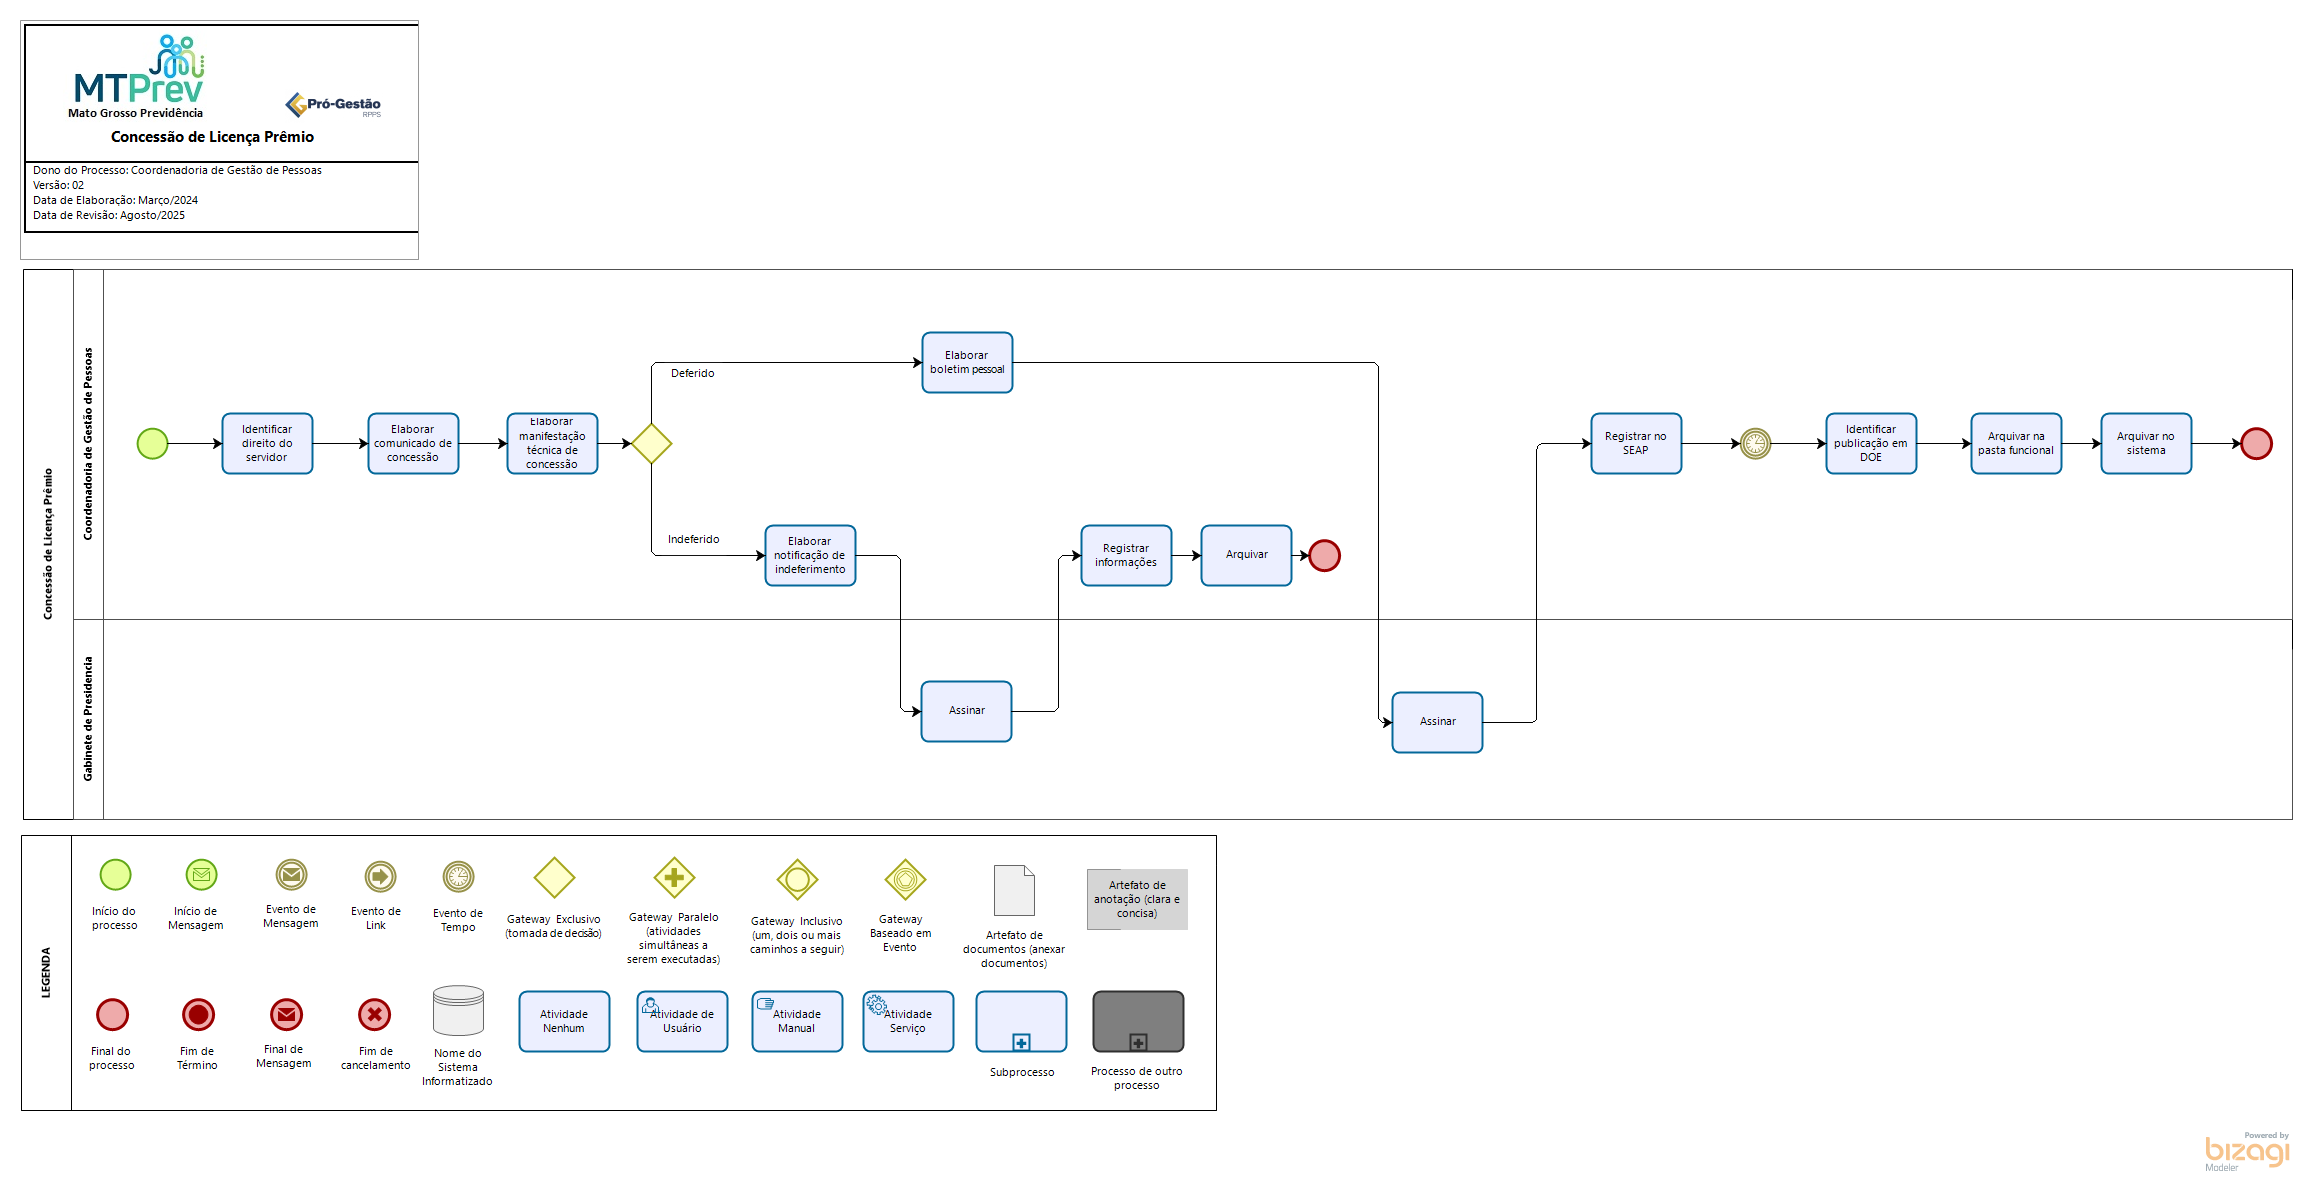The image size is (2312, 1203).
Task: Click the final end event after Arquivar no sistema
Action: pyautogui.click(x=2256, y=443)
